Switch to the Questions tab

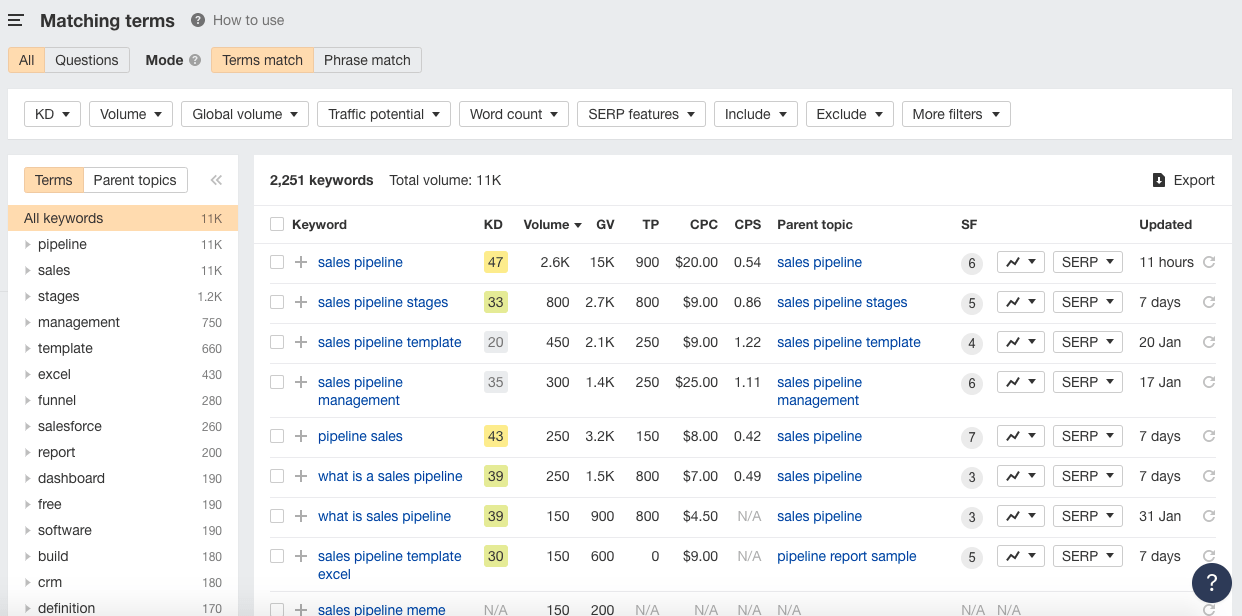coord(87,60)
